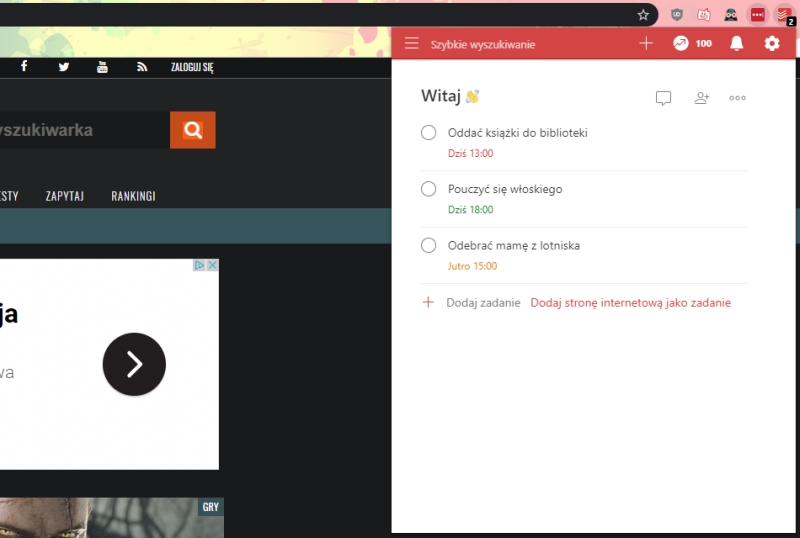Click the Witaj project title
The height and width of the screenshot is (538, 800).
tap(441, 96)
